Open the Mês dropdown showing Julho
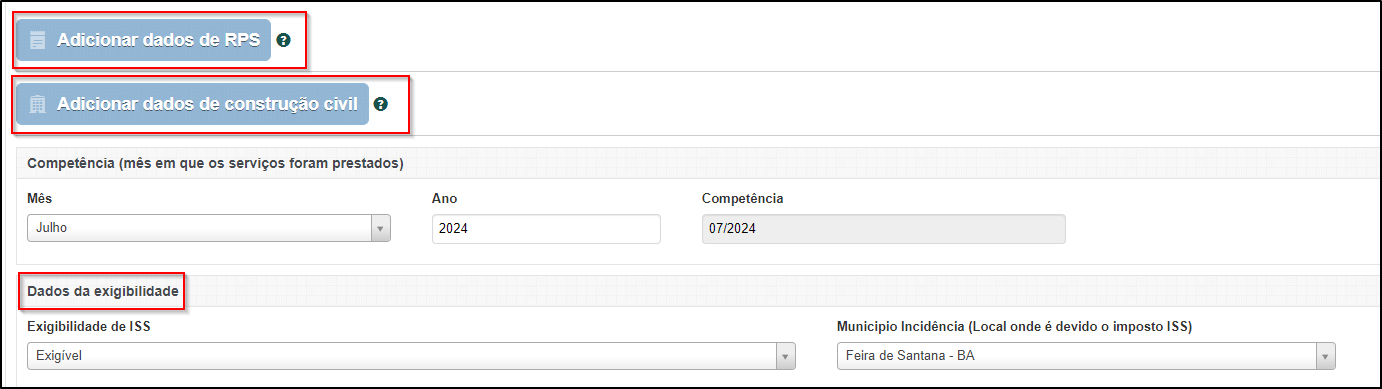The width and height of the screenshot is (1382, 389). tap(208, 228)
